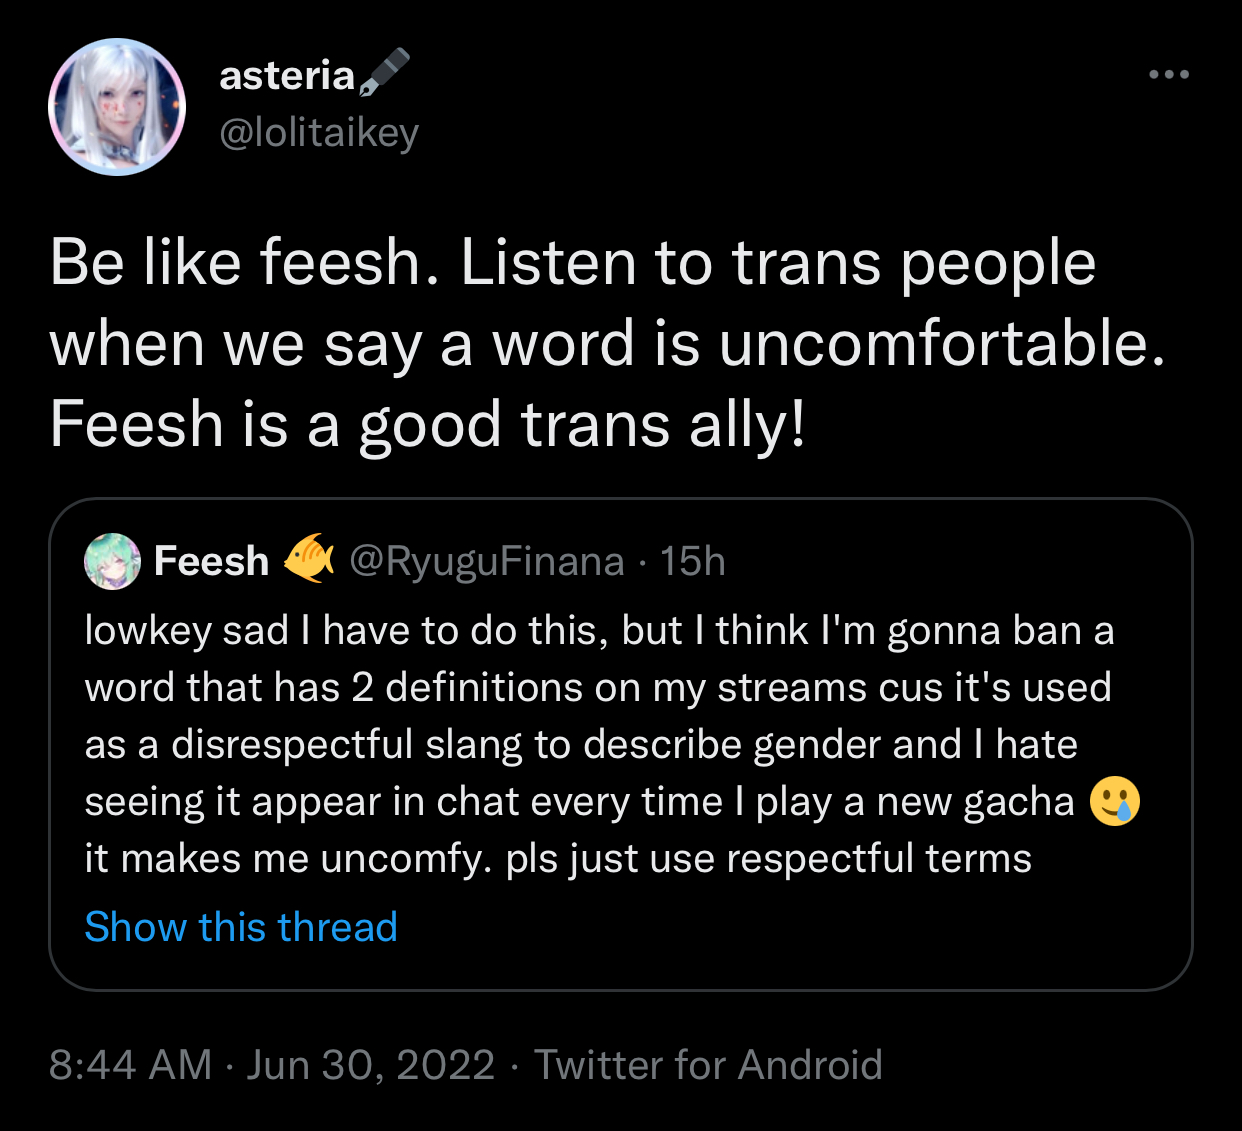This screenshot has width=1242, height=1131.
Task: Click the 'Be like feesh' tweet line
Action: pos(572,263)
